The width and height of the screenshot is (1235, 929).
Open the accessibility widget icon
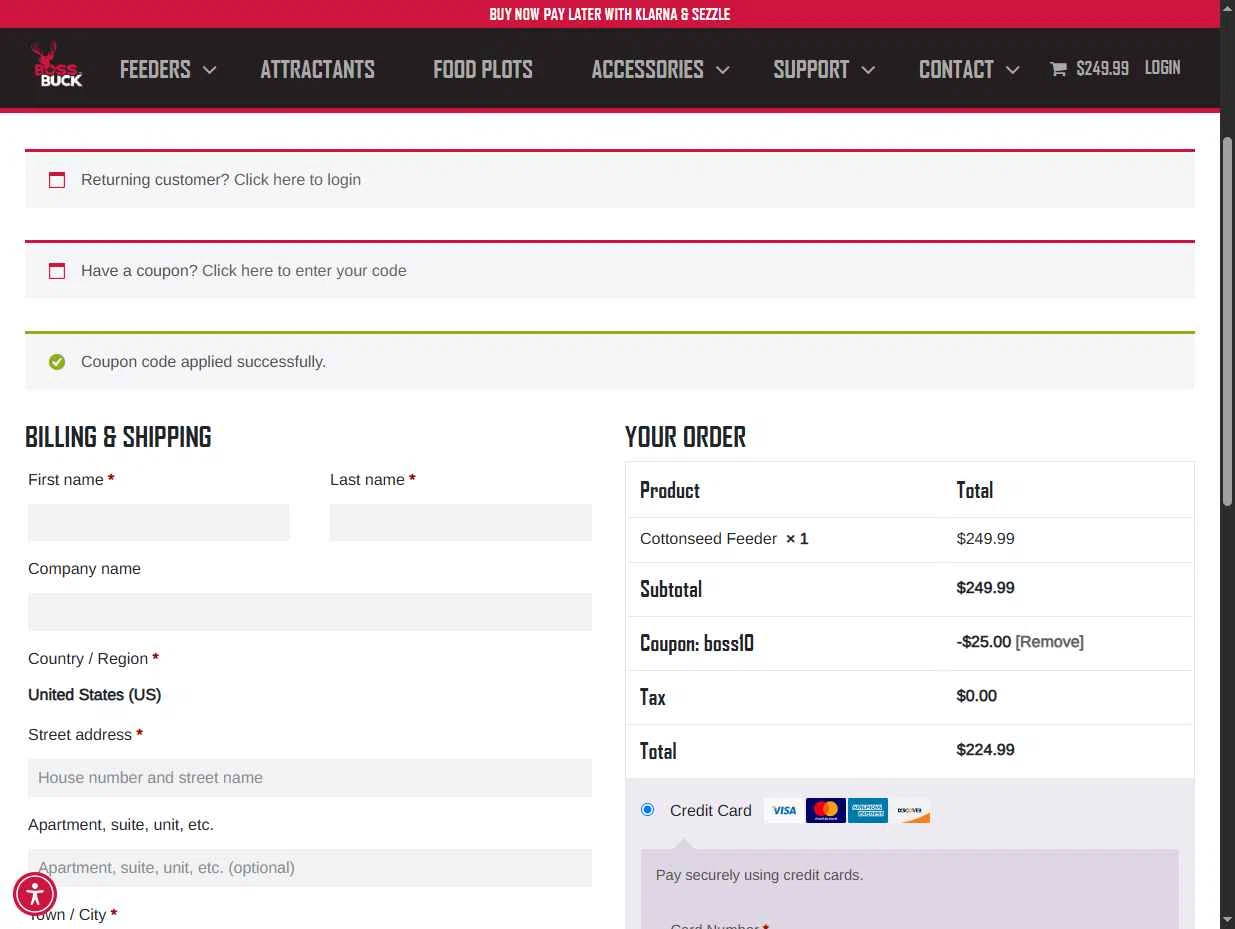[35, 894]
